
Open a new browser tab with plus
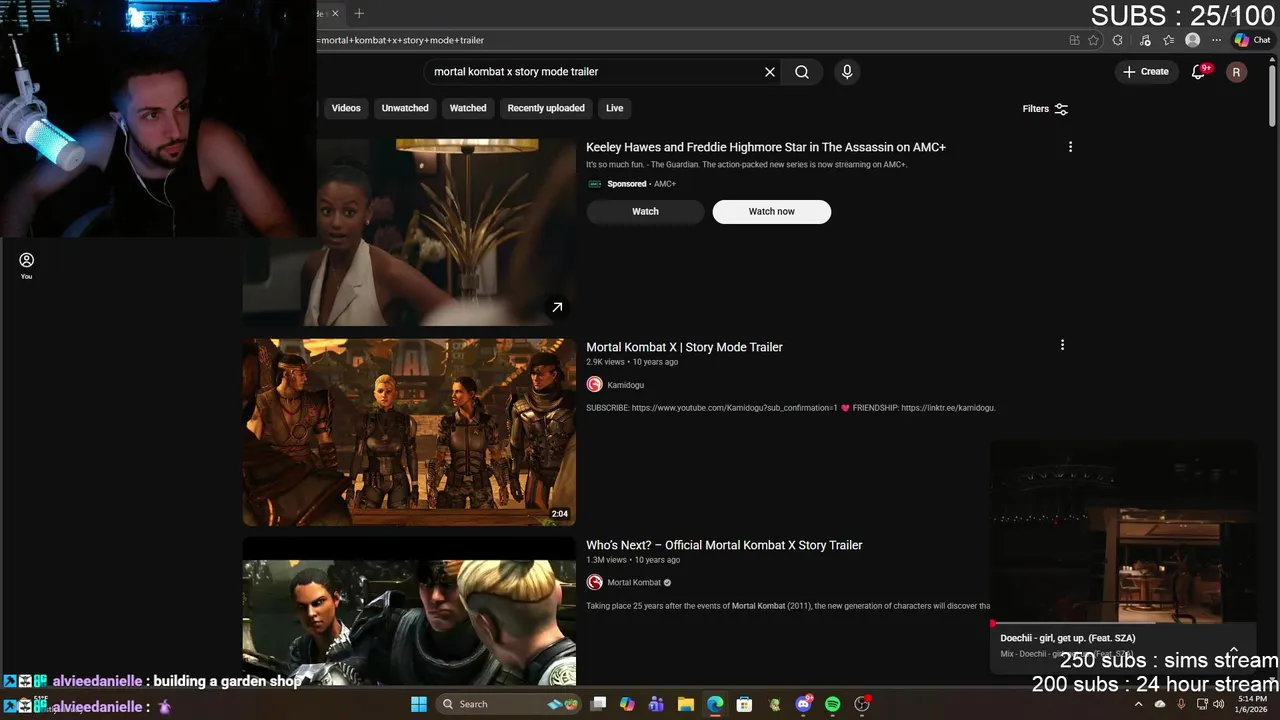(x=359, y=13)
